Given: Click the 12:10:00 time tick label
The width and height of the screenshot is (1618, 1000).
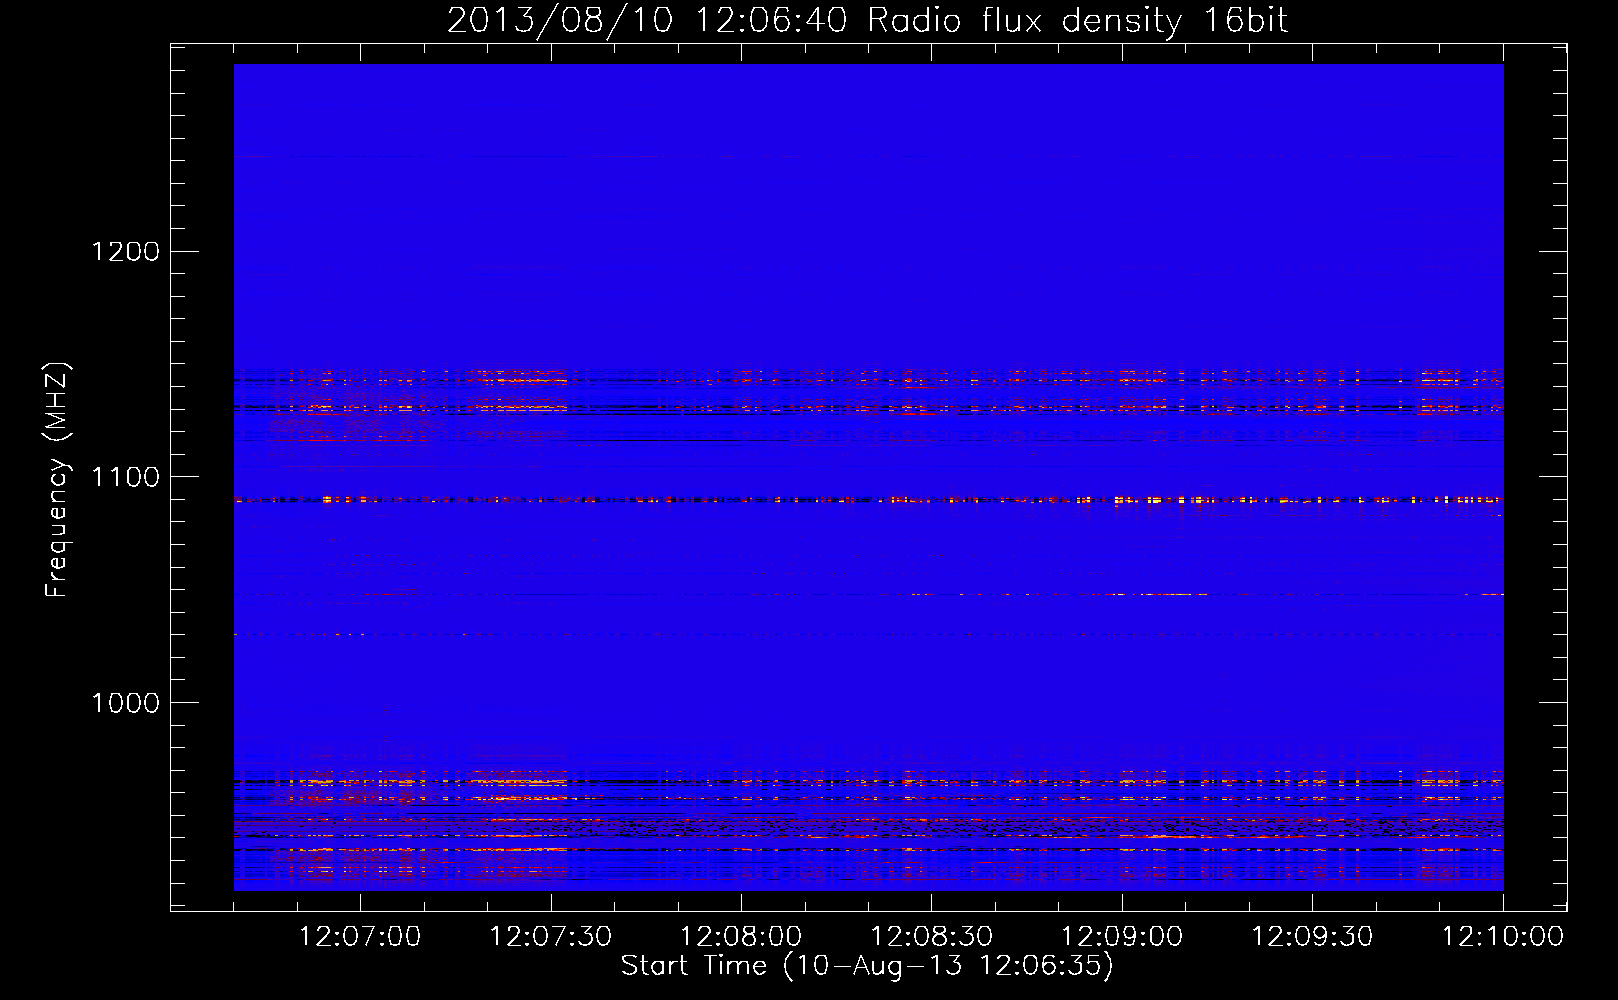Looking at the screenshot, I should (1503, 937).
